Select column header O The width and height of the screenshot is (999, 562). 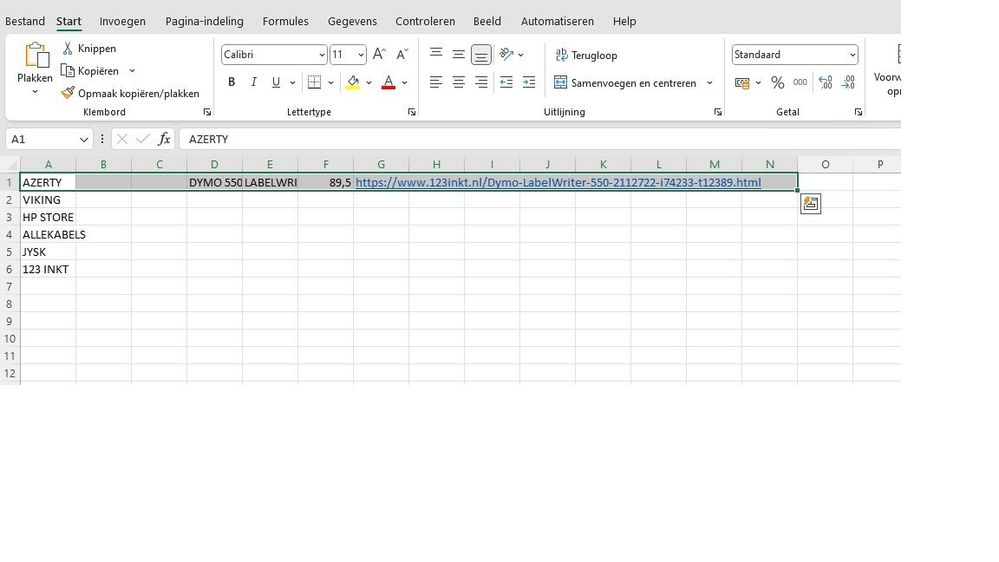825,164
